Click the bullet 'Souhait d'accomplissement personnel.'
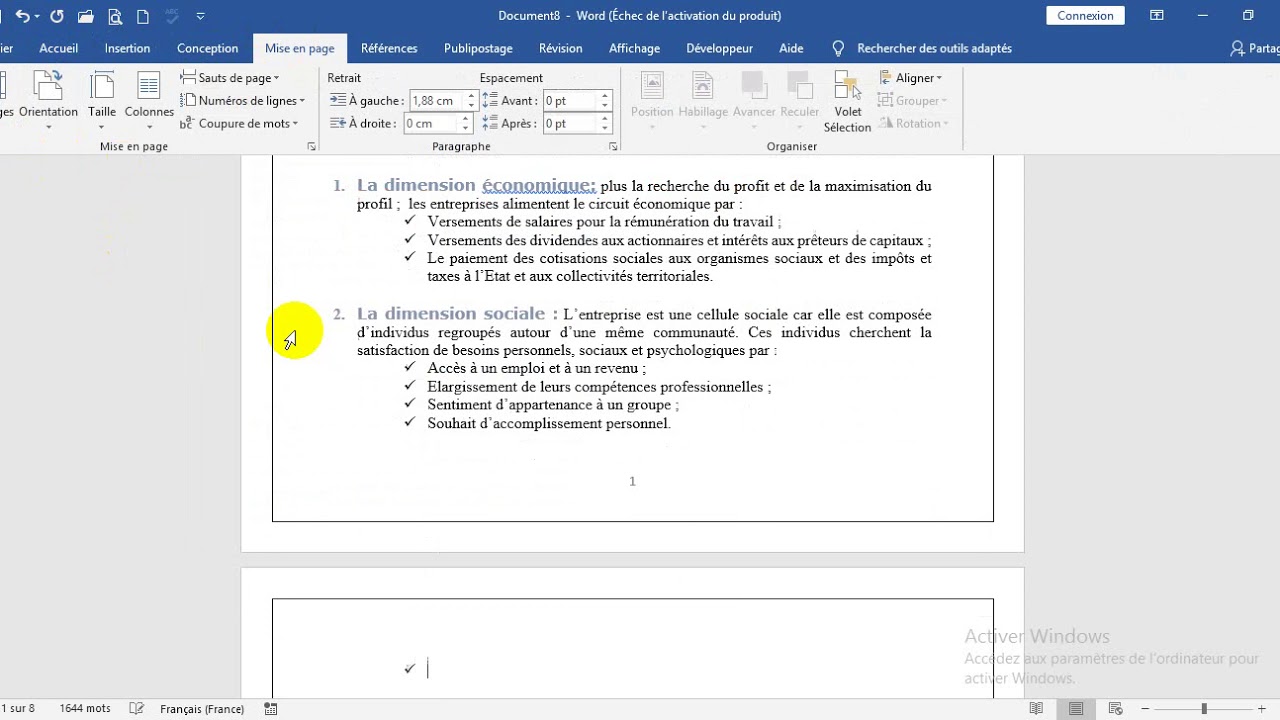This screenshot has width=1280, height=720. click(x=548, y=423)
